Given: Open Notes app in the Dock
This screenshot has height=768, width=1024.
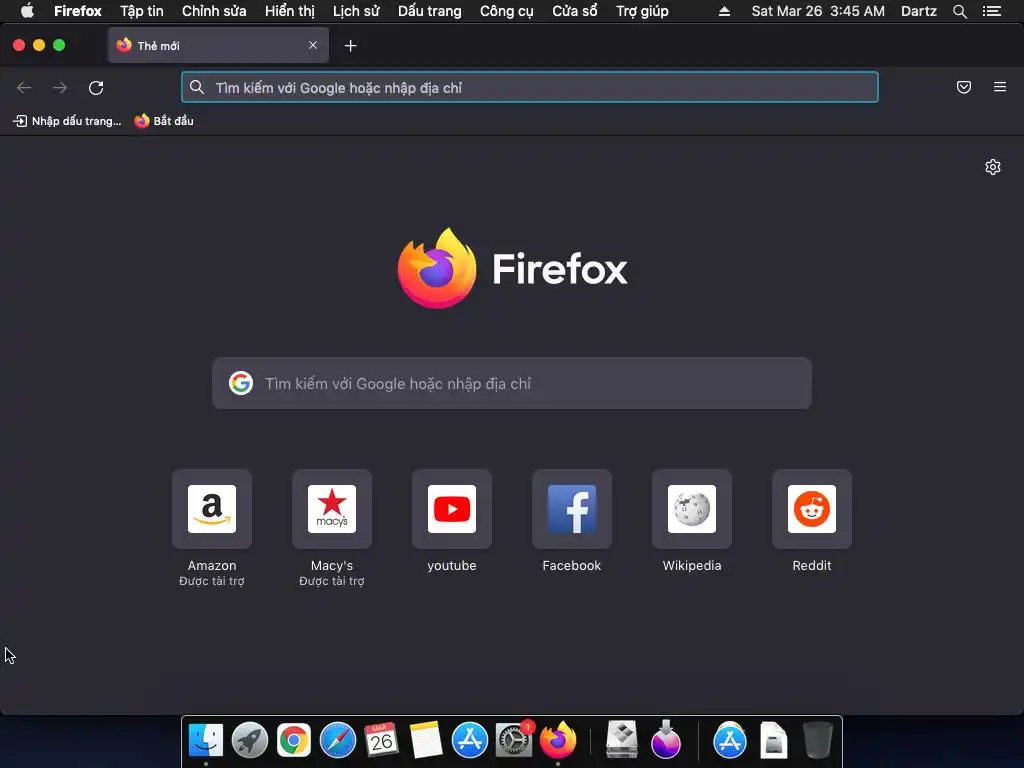Looking at the screenshot, I should 426,741.
